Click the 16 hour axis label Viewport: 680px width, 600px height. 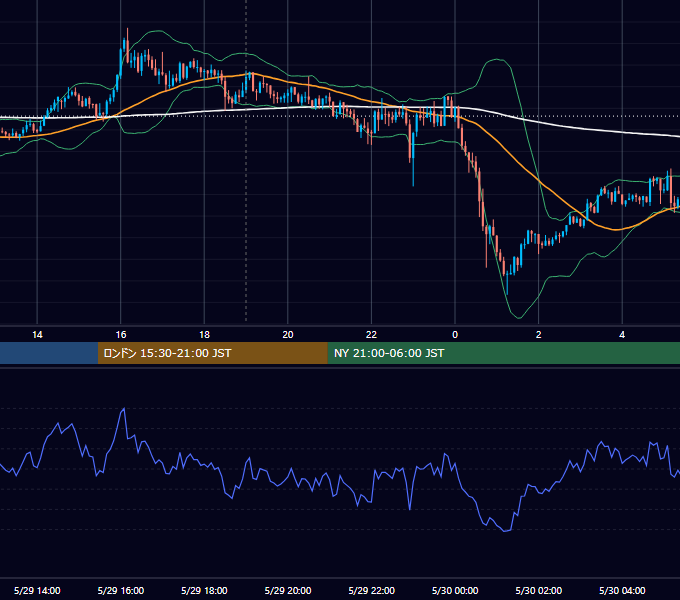[121, 335]
